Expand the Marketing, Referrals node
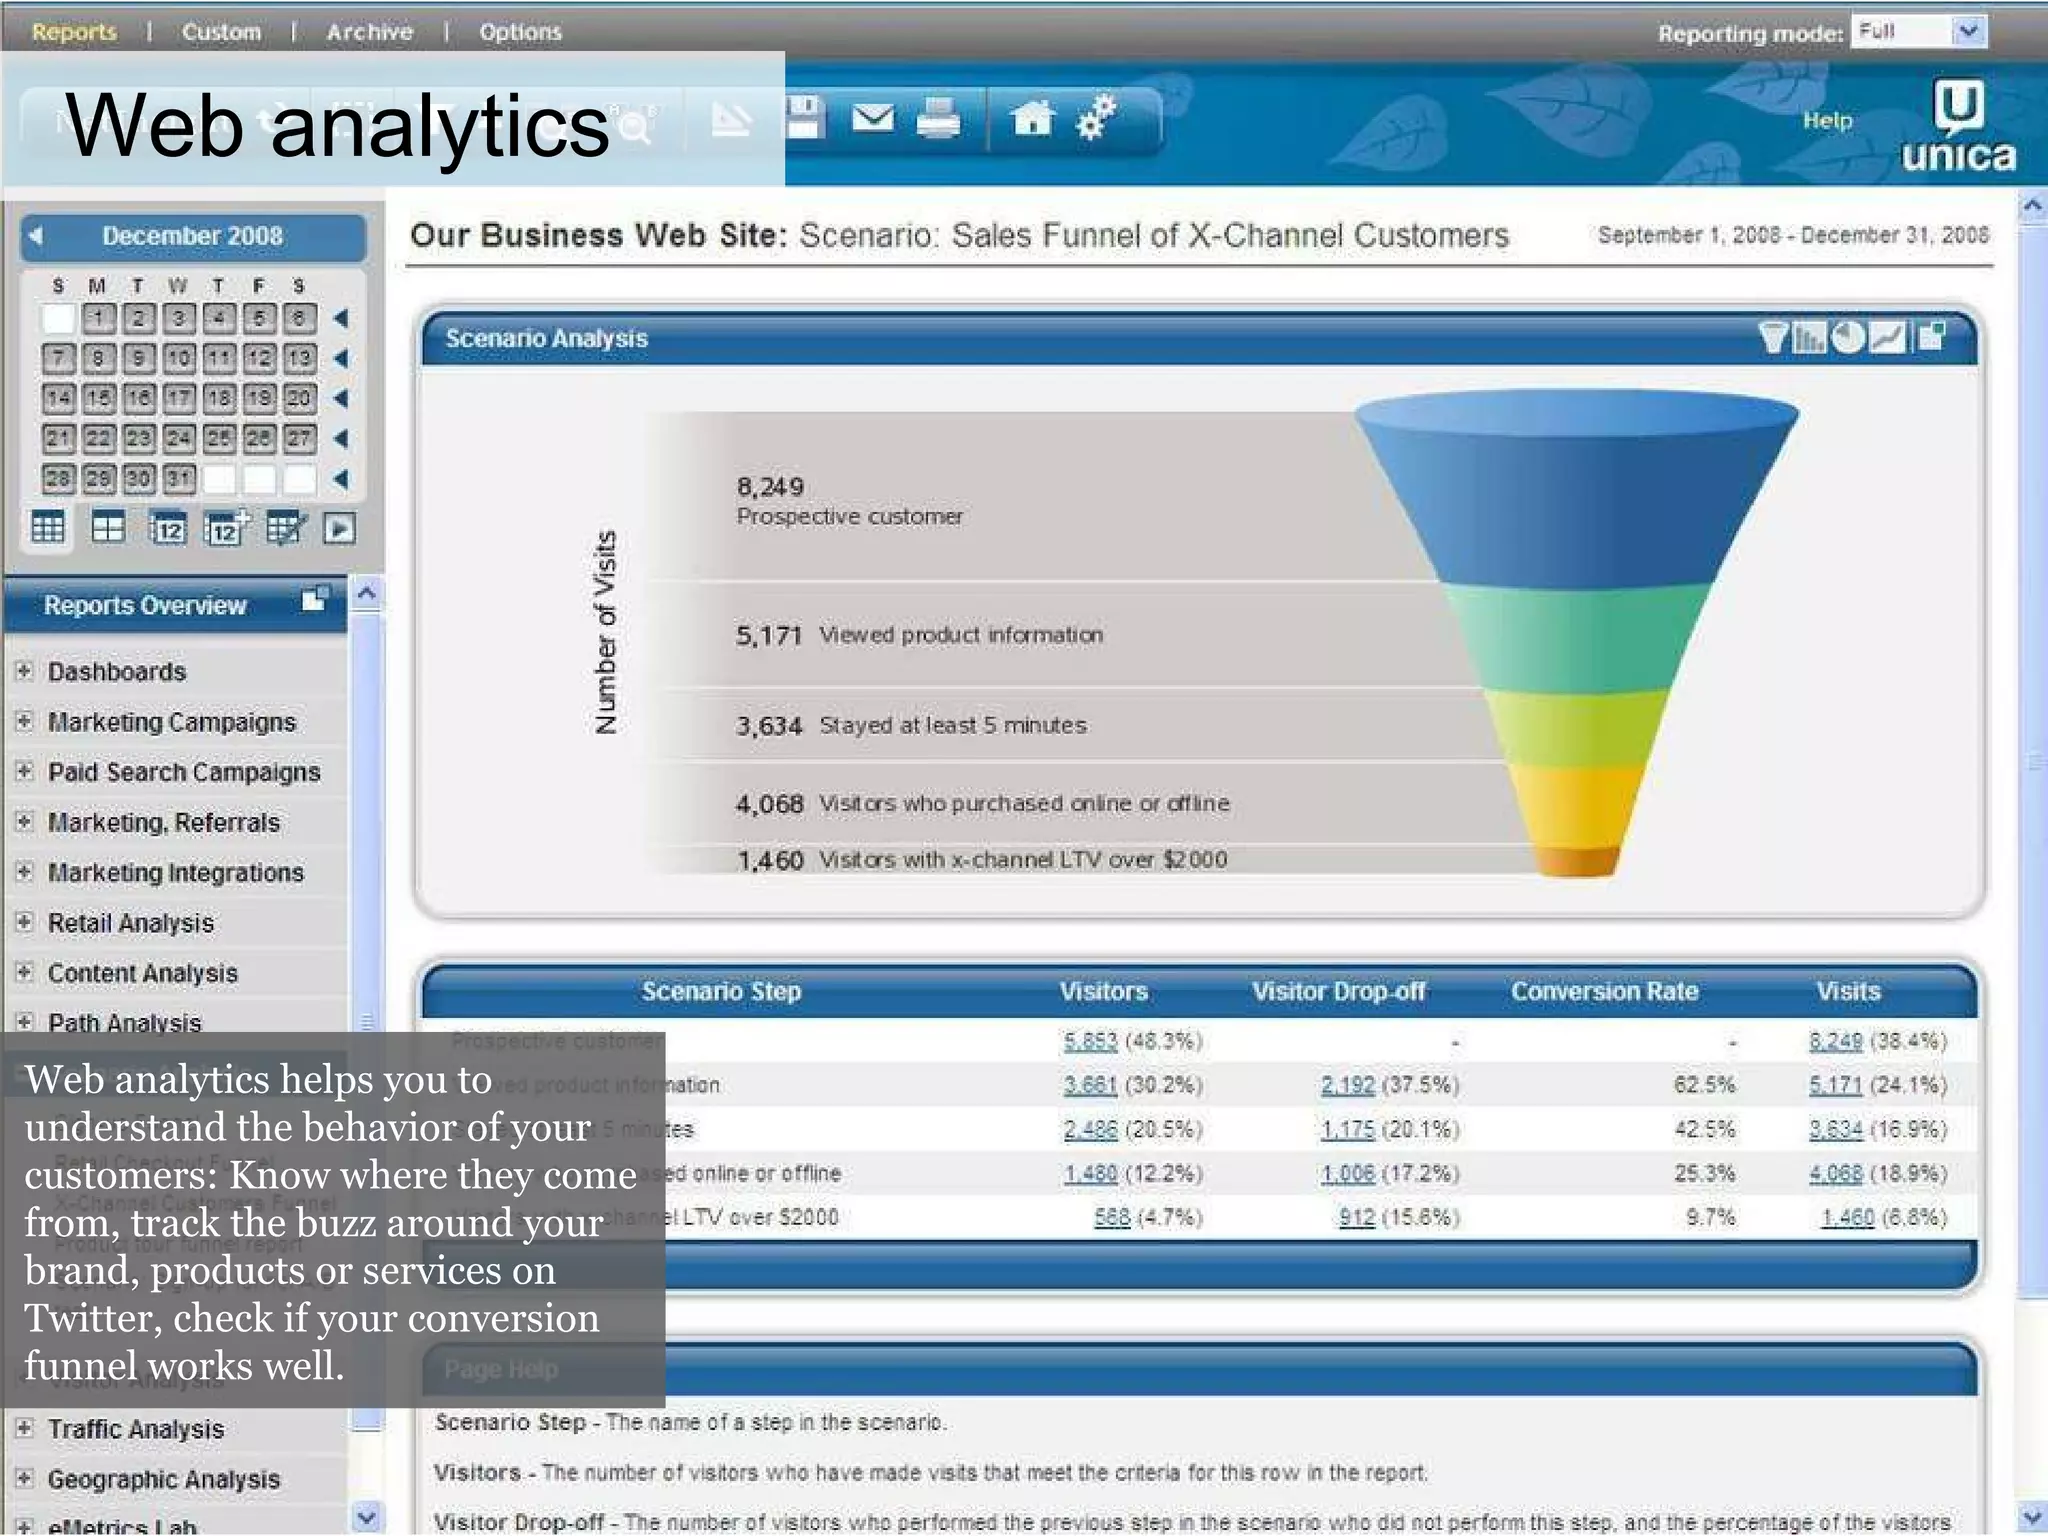Viewport: 2048px width, 1536px height. point(24,821)
